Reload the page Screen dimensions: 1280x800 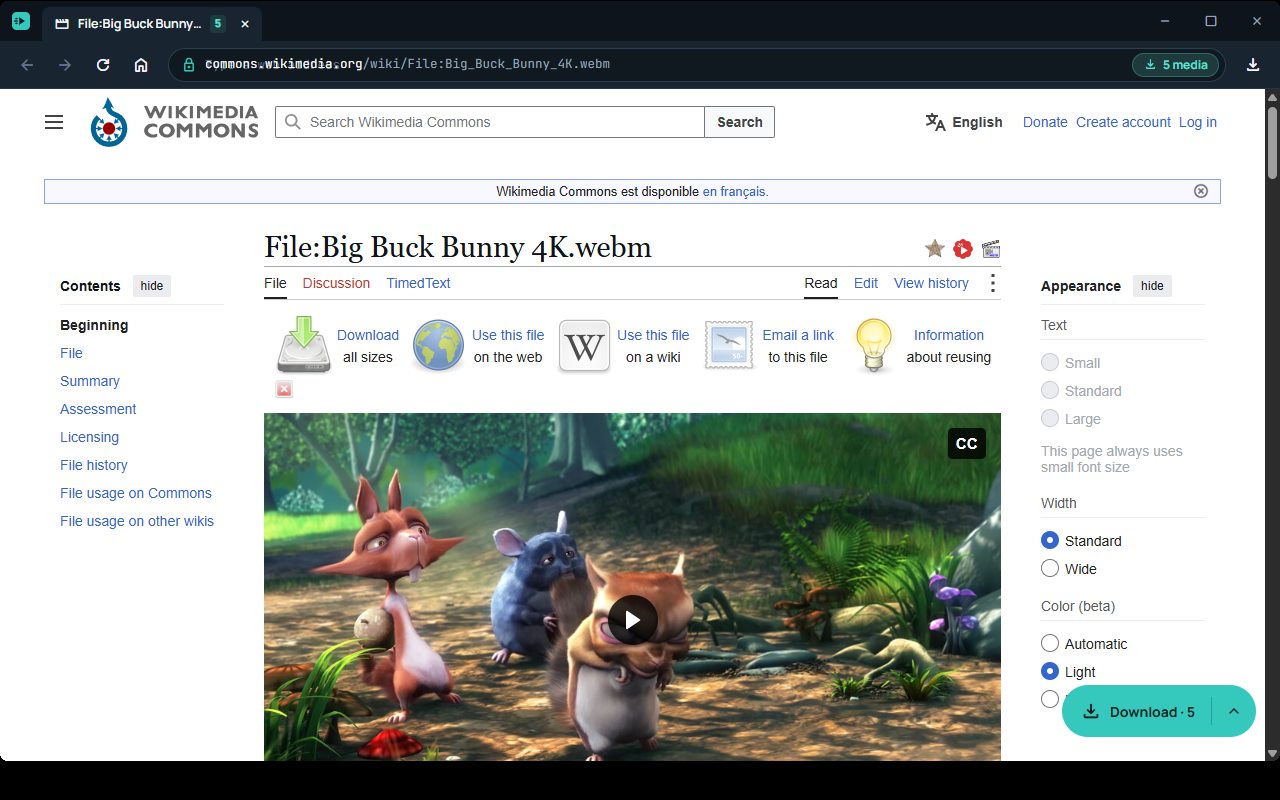click(103, 65)
